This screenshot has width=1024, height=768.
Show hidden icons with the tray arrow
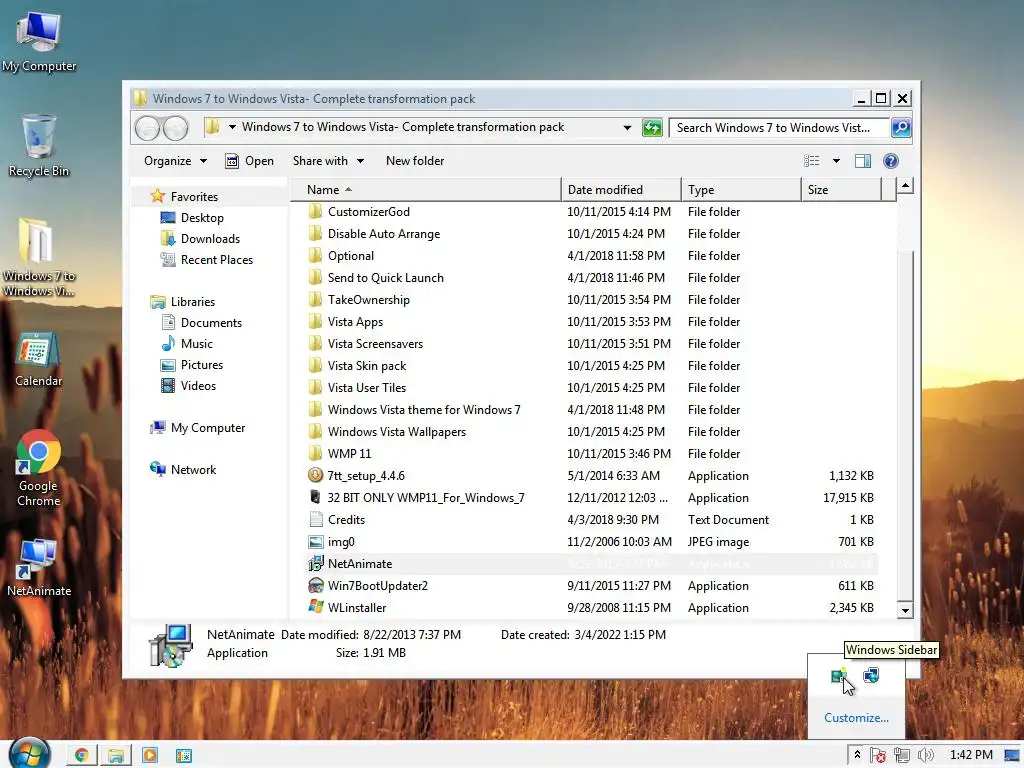[x=857, y=754]
